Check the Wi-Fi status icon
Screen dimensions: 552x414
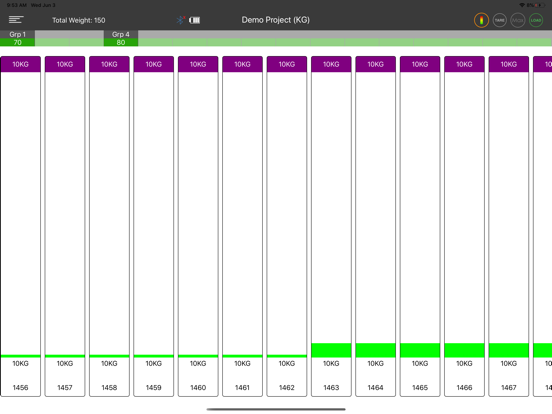click(522, 5)
